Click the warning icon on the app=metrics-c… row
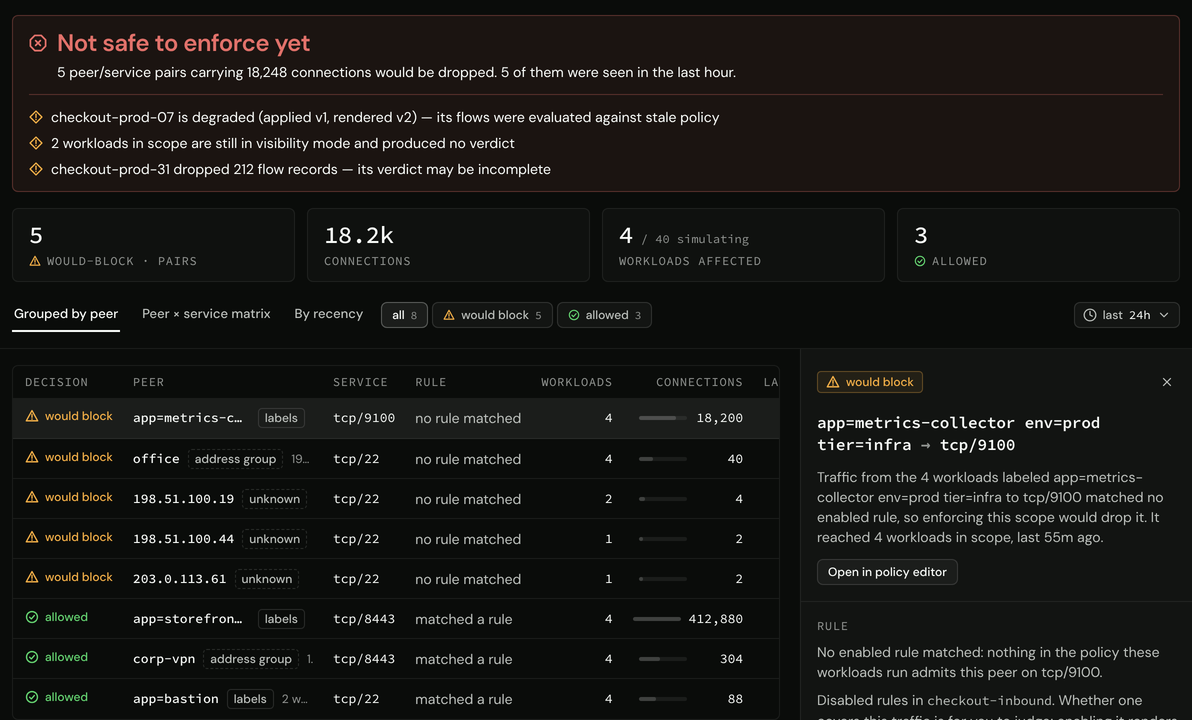 tap(32, 417)
